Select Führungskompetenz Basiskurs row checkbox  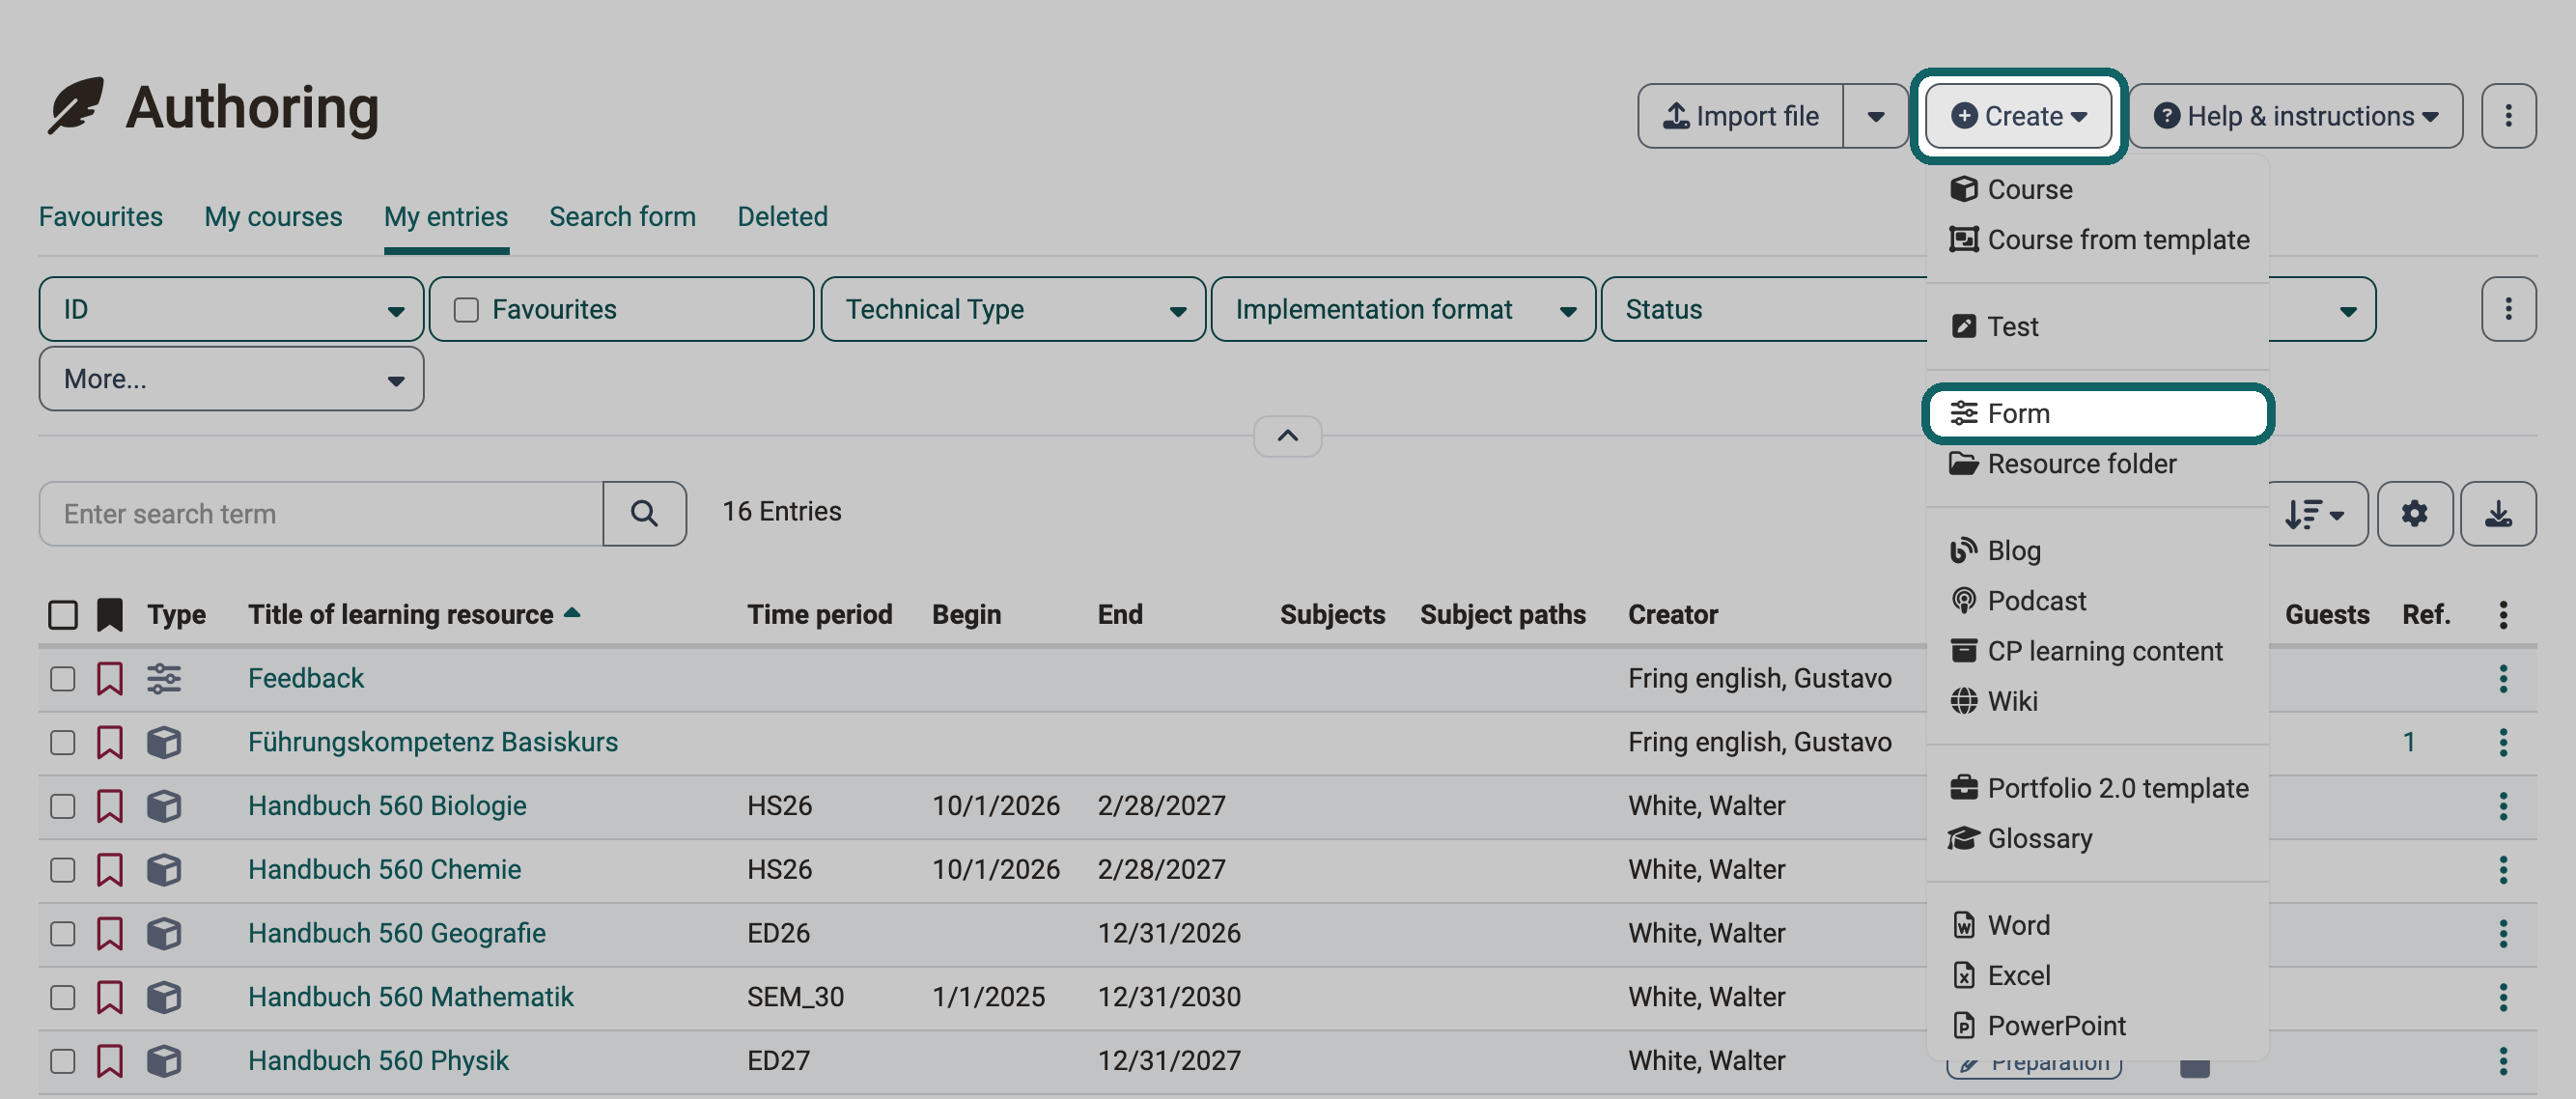tap(63, 742)
